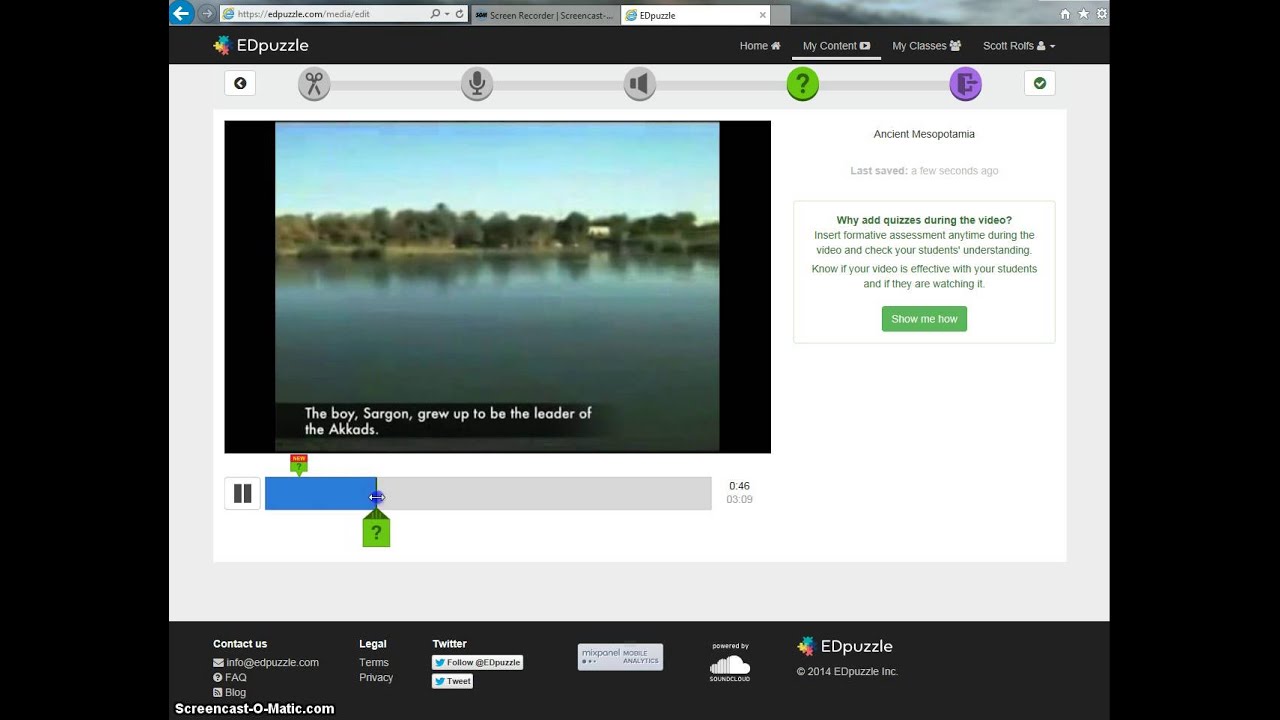
Task: Open browser favorites star
Action: (1083, 14)
